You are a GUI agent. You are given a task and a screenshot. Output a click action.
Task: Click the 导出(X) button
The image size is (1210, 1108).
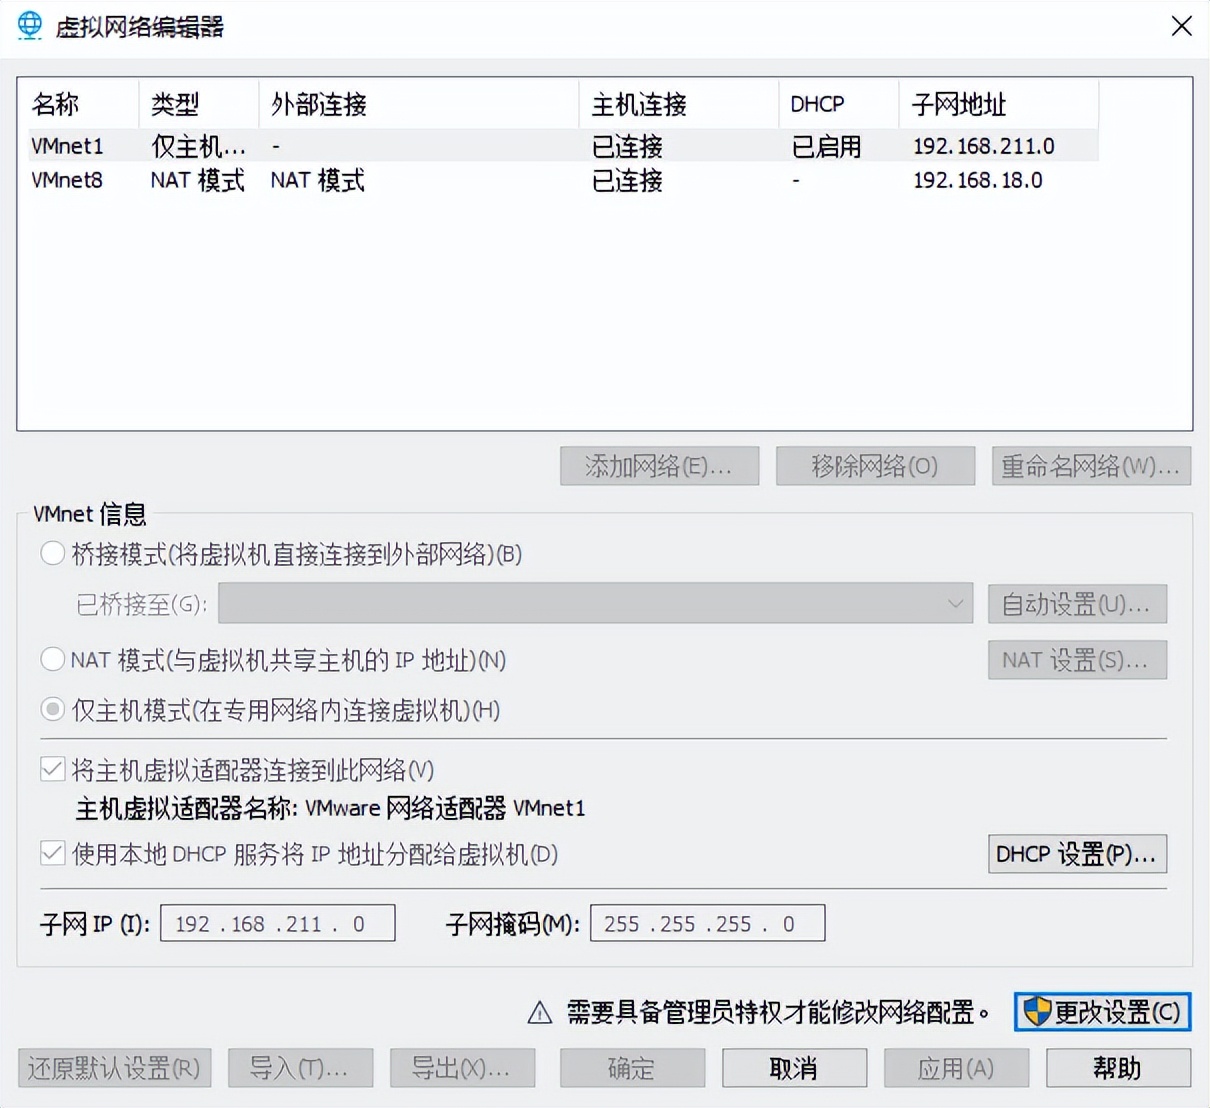pyautogui.click(x=462, y=1067)
